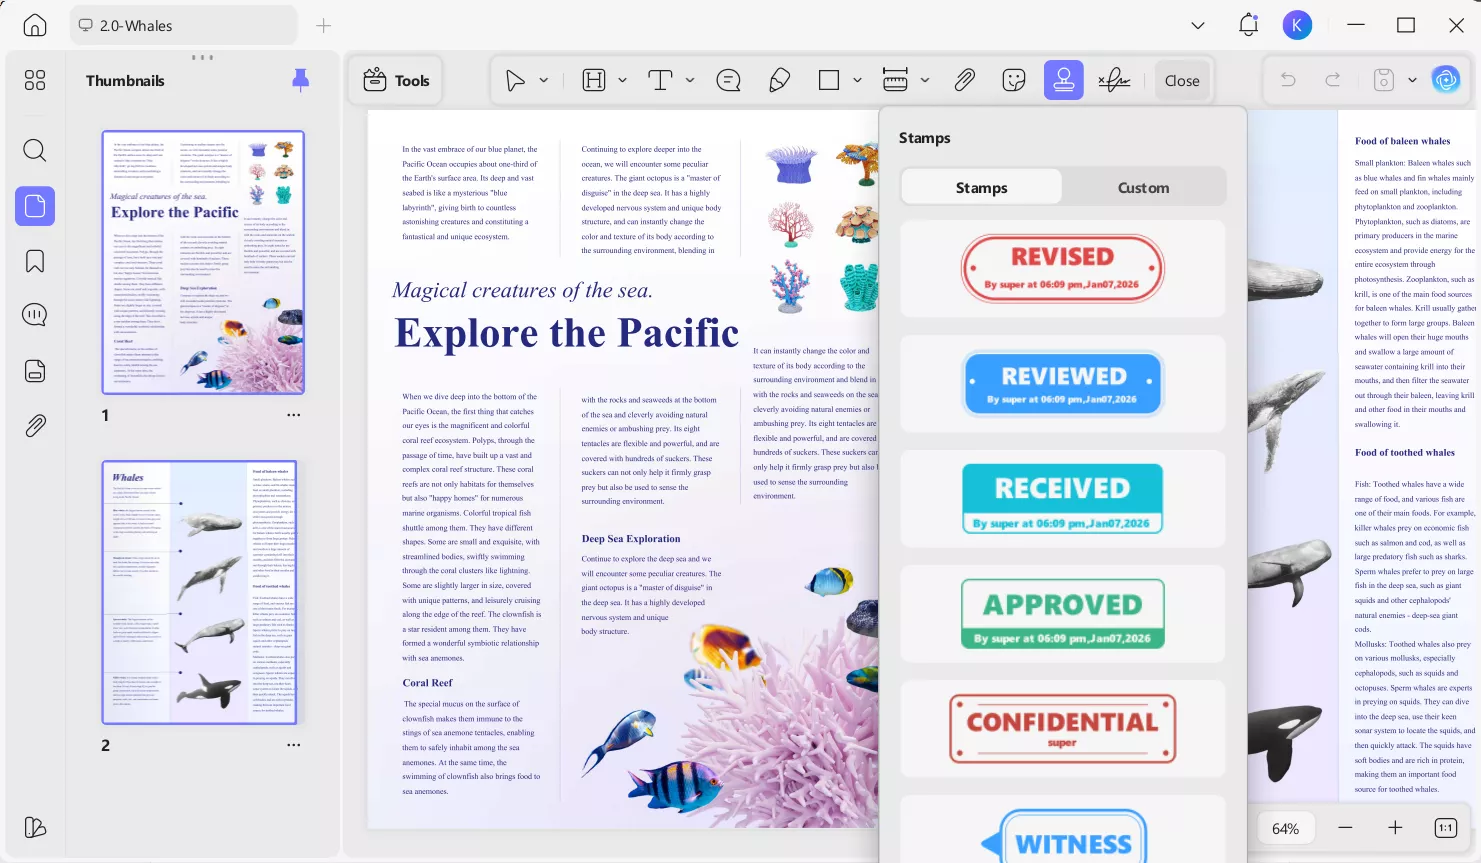Viewport: 1481px width, 863px height.
Task: Open the user account avatar K
Action: [1297, 25]
